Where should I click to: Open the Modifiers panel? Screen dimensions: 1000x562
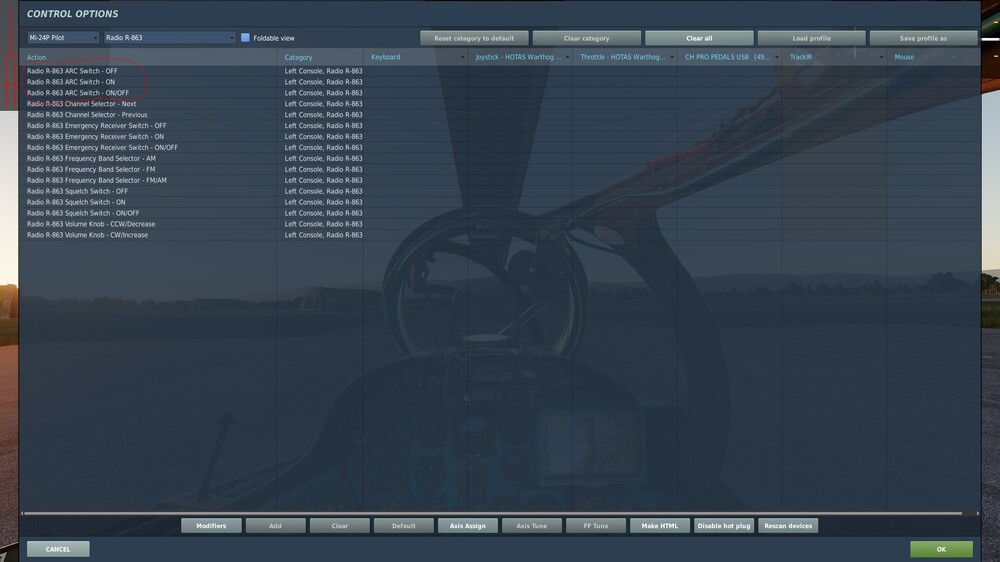click(x=211, y=526)
